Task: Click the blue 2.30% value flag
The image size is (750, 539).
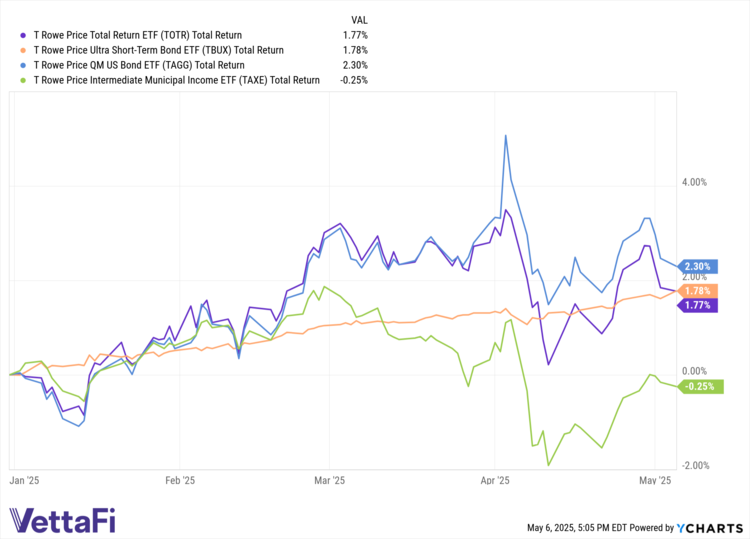Action: (698, 266)
